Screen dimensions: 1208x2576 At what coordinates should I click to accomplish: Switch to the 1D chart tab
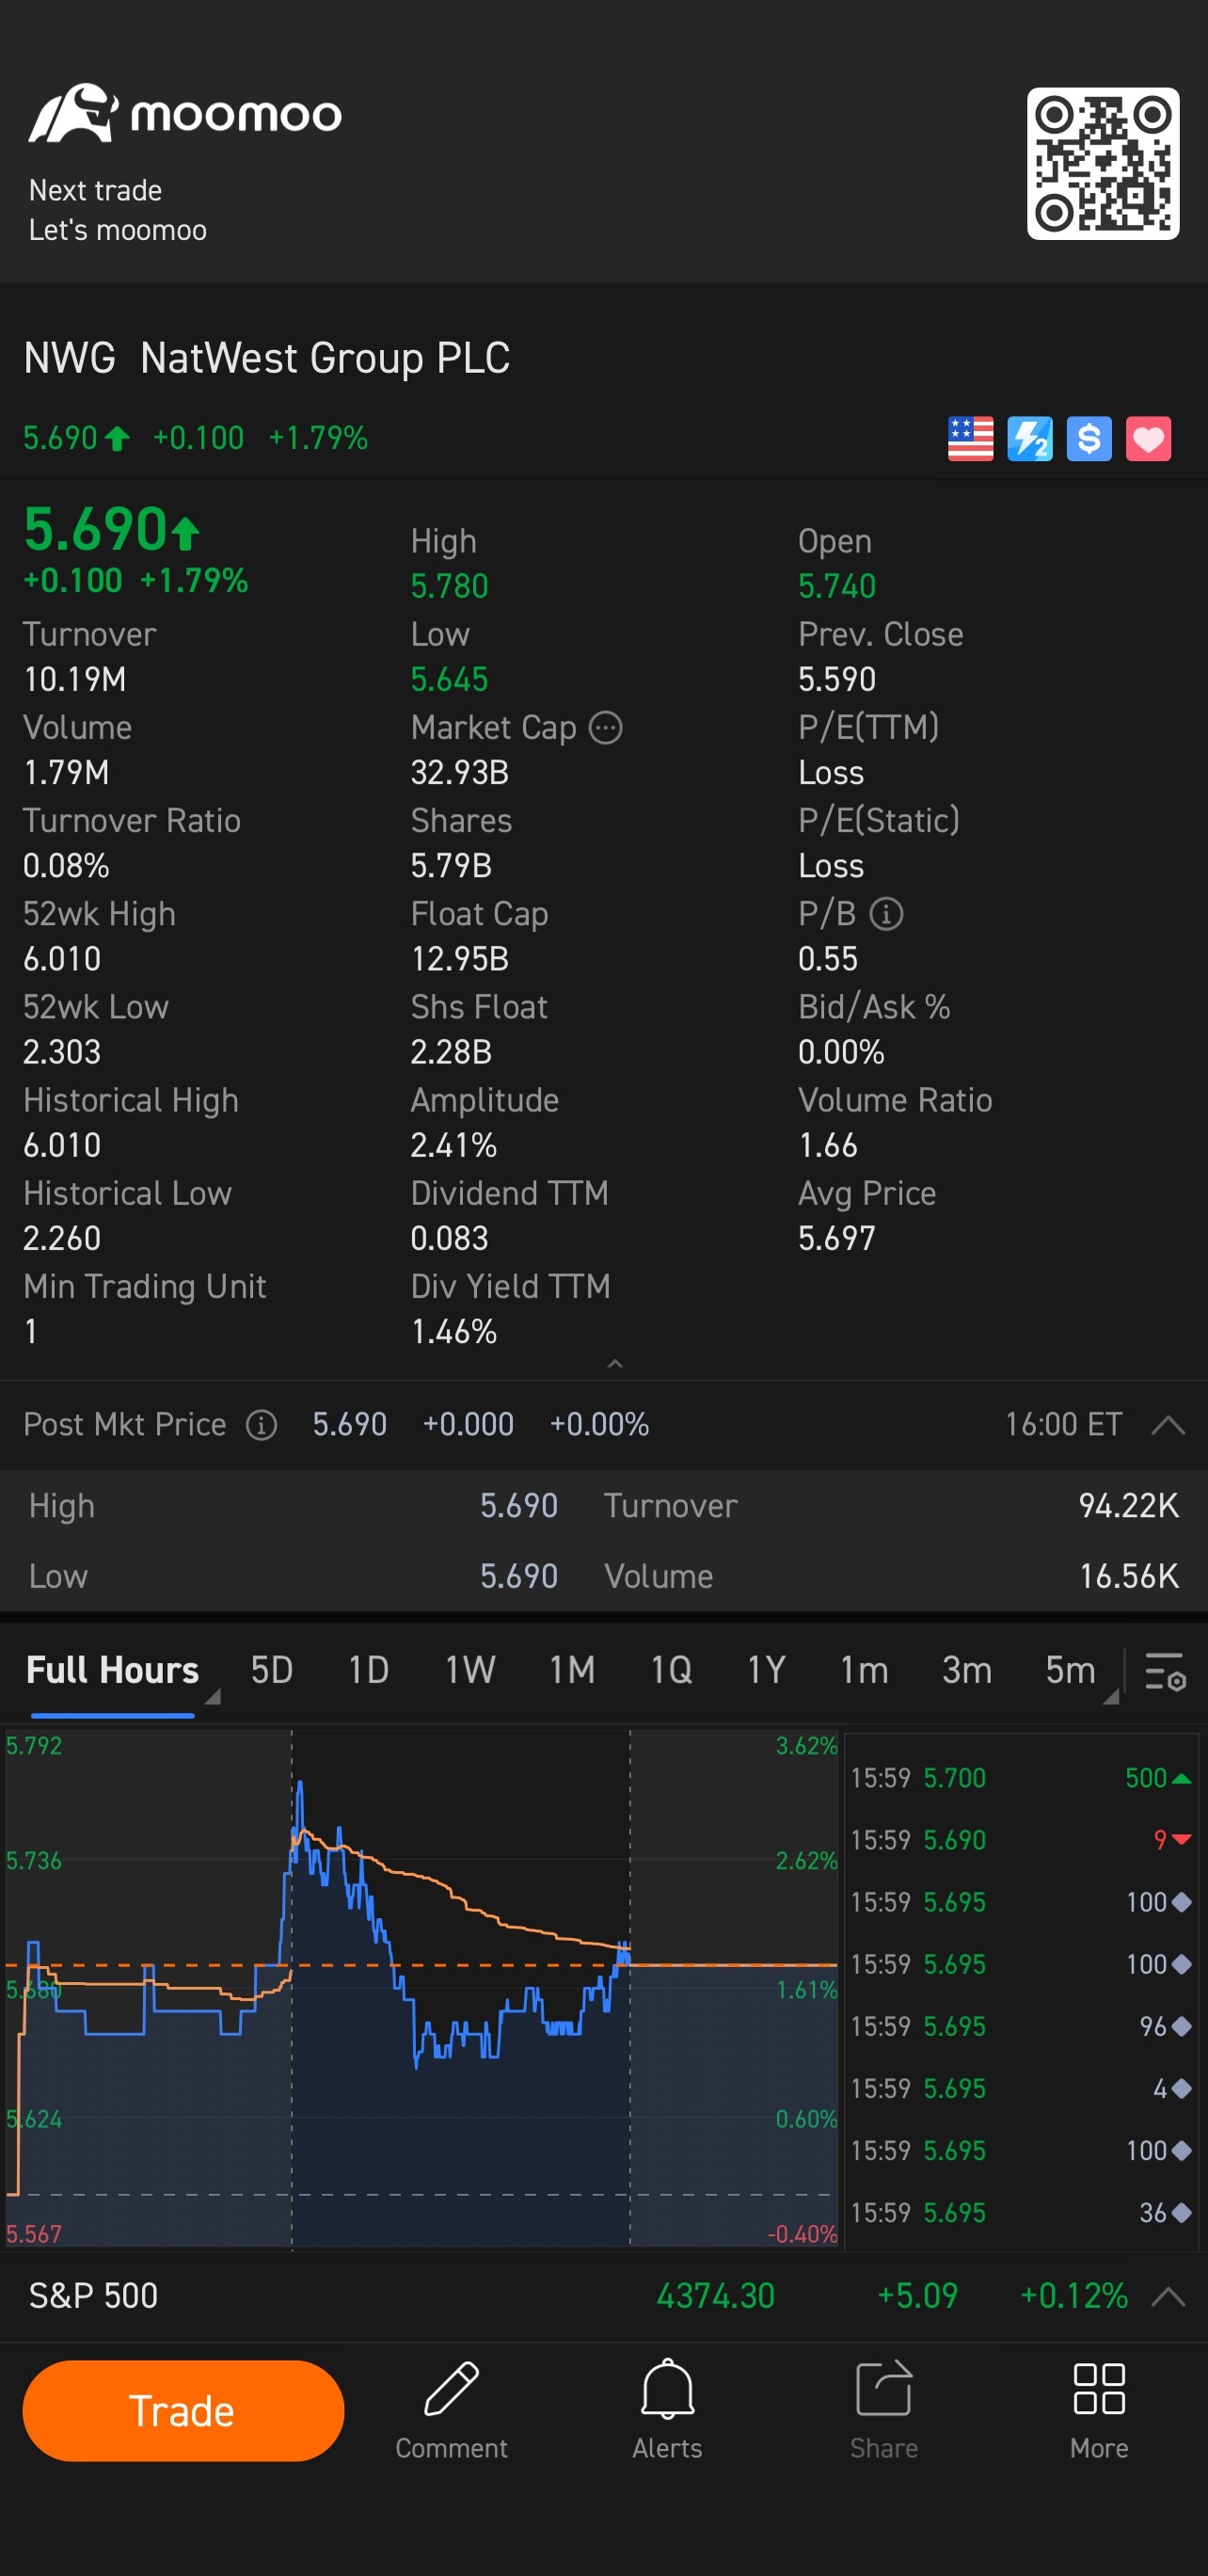[368, 1670]
